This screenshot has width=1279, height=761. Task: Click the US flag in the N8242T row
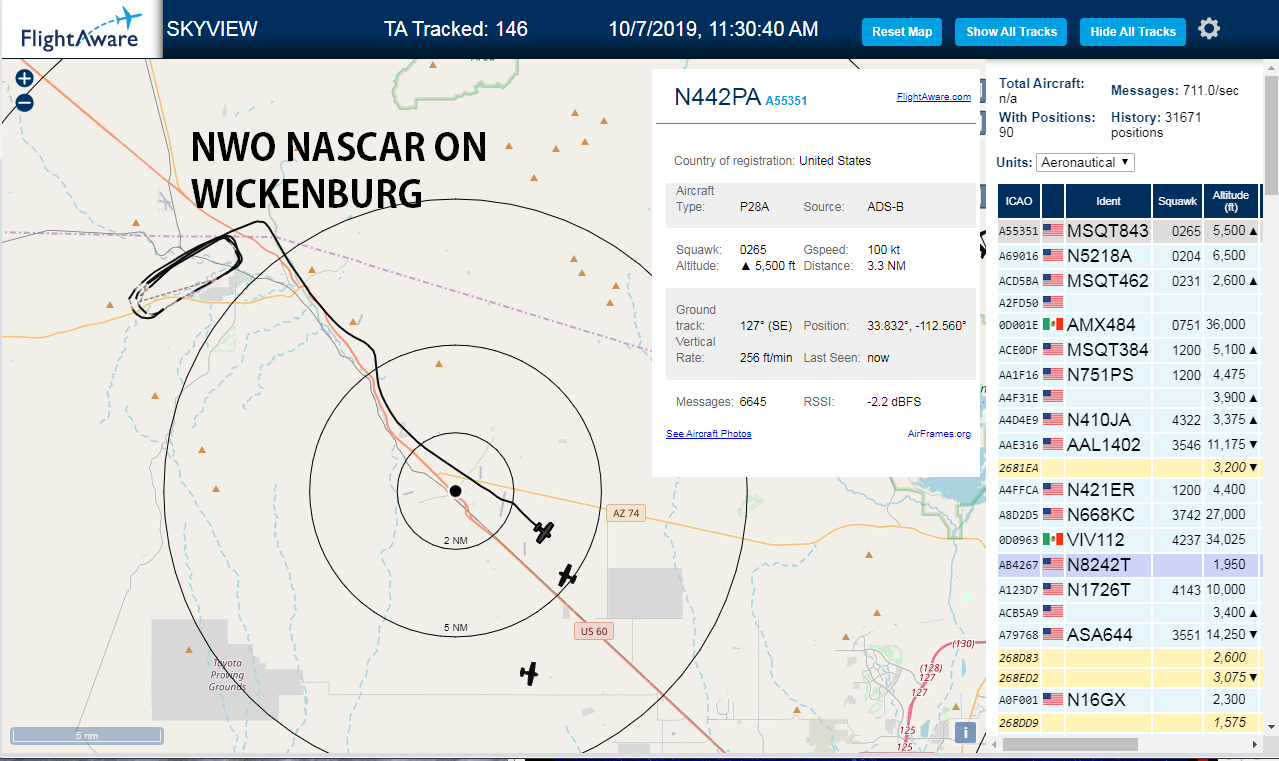[1053, 564]
